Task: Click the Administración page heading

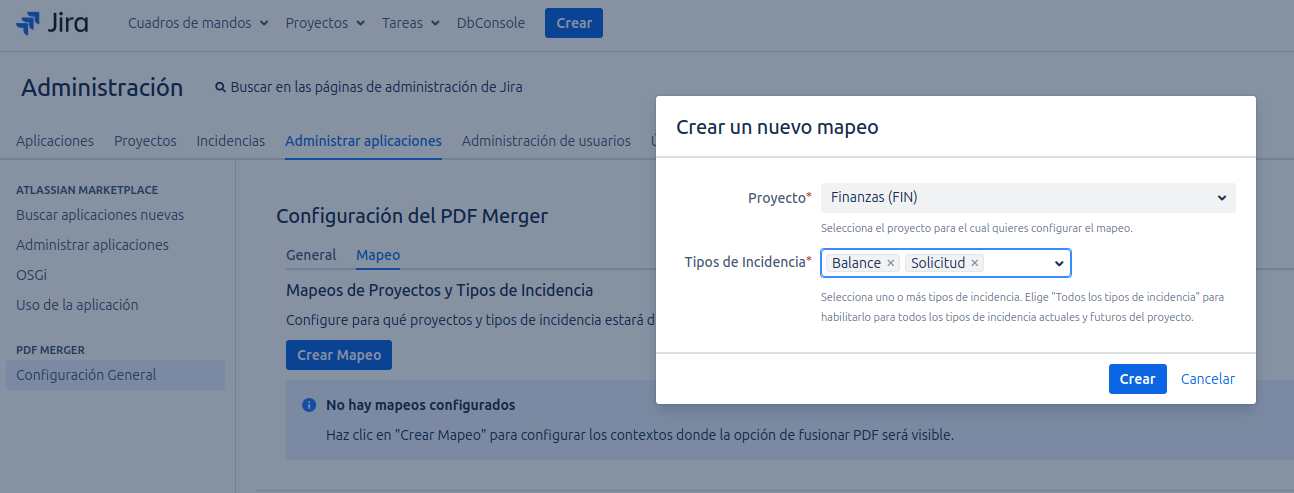Action: coord(102,87)
